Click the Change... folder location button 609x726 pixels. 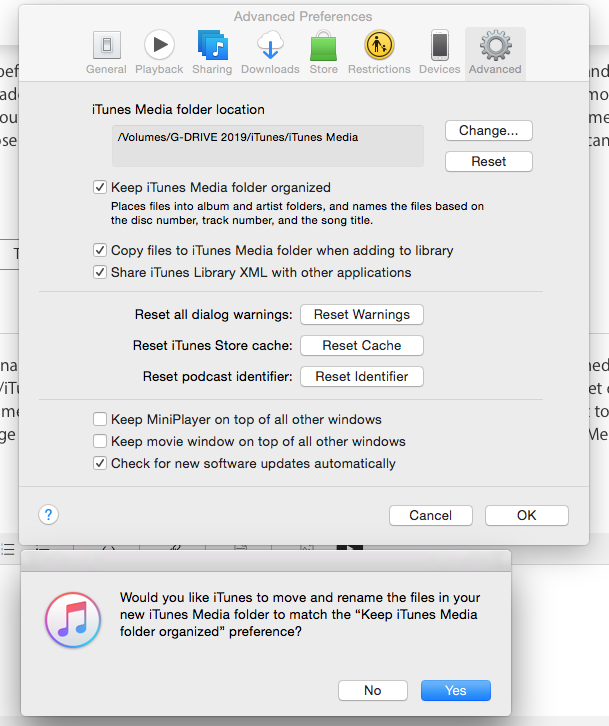pos(489,131)
